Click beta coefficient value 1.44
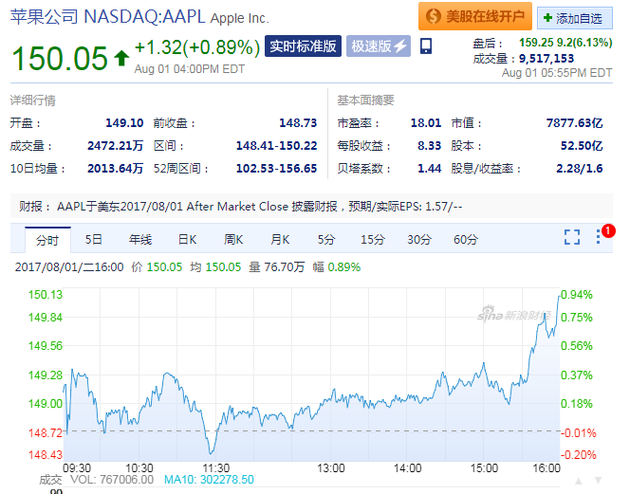 [x=429, y=169]
